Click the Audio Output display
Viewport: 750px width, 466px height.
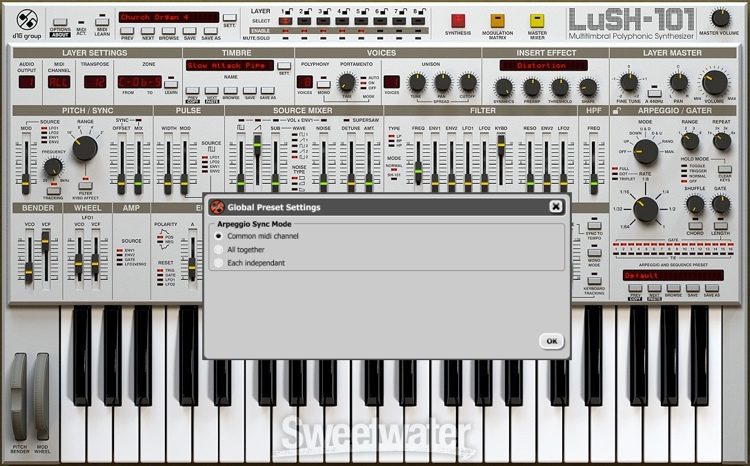click(27, 82)
